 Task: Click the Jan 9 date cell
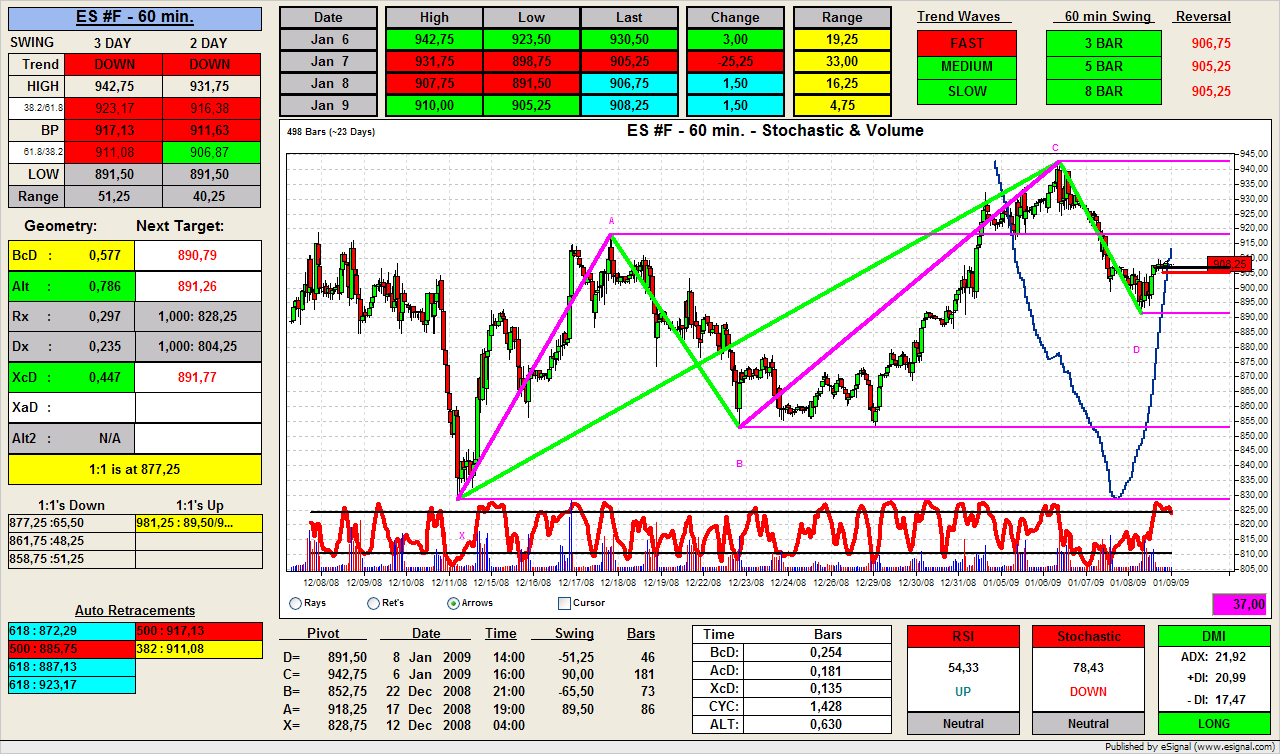328,105
